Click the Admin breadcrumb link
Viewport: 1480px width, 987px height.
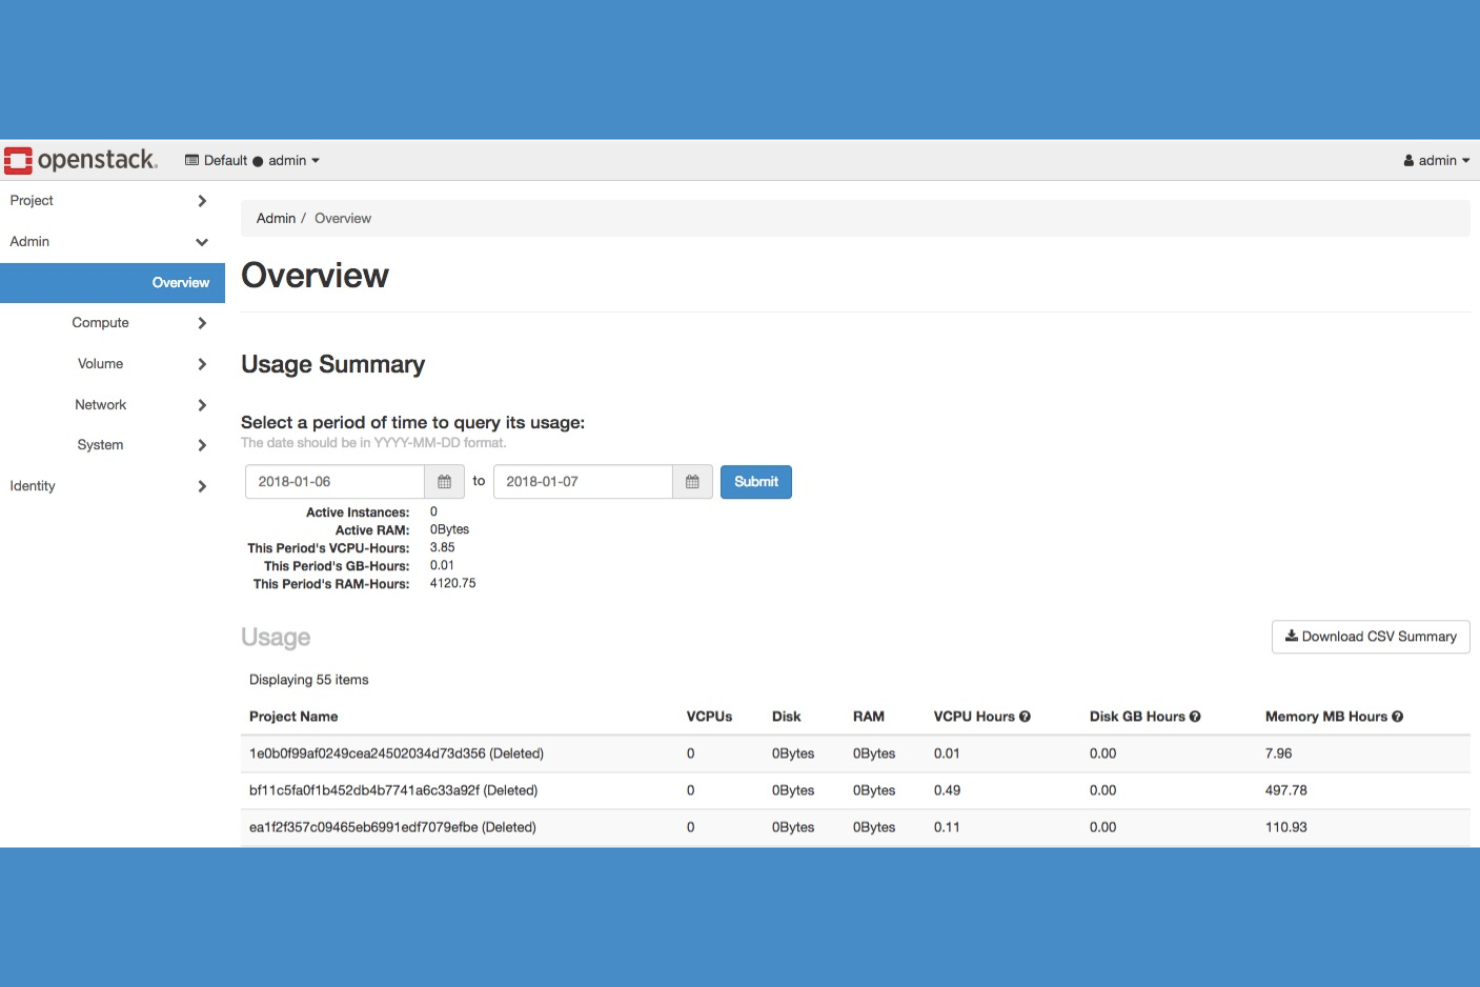(276, 218)
